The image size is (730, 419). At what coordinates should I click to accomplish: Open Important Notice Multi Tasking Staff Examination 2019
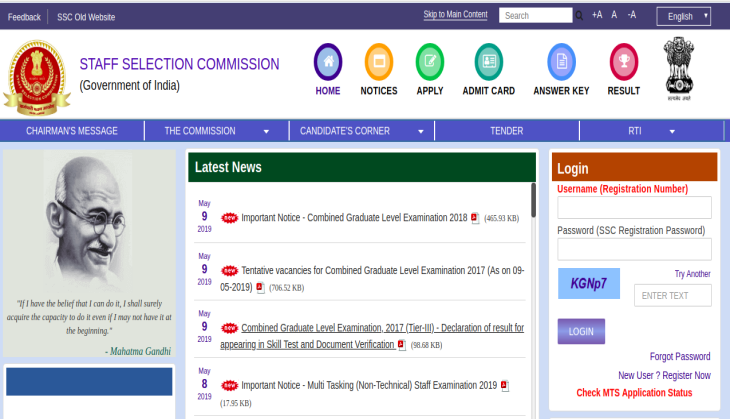[x=369, y=385]
